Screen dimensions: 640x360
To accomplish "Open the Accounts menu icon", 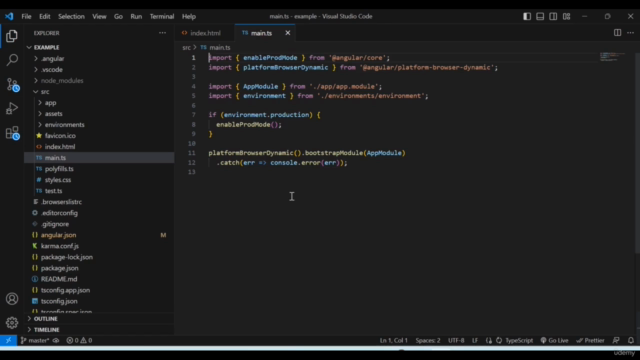I will pos(12,299).
